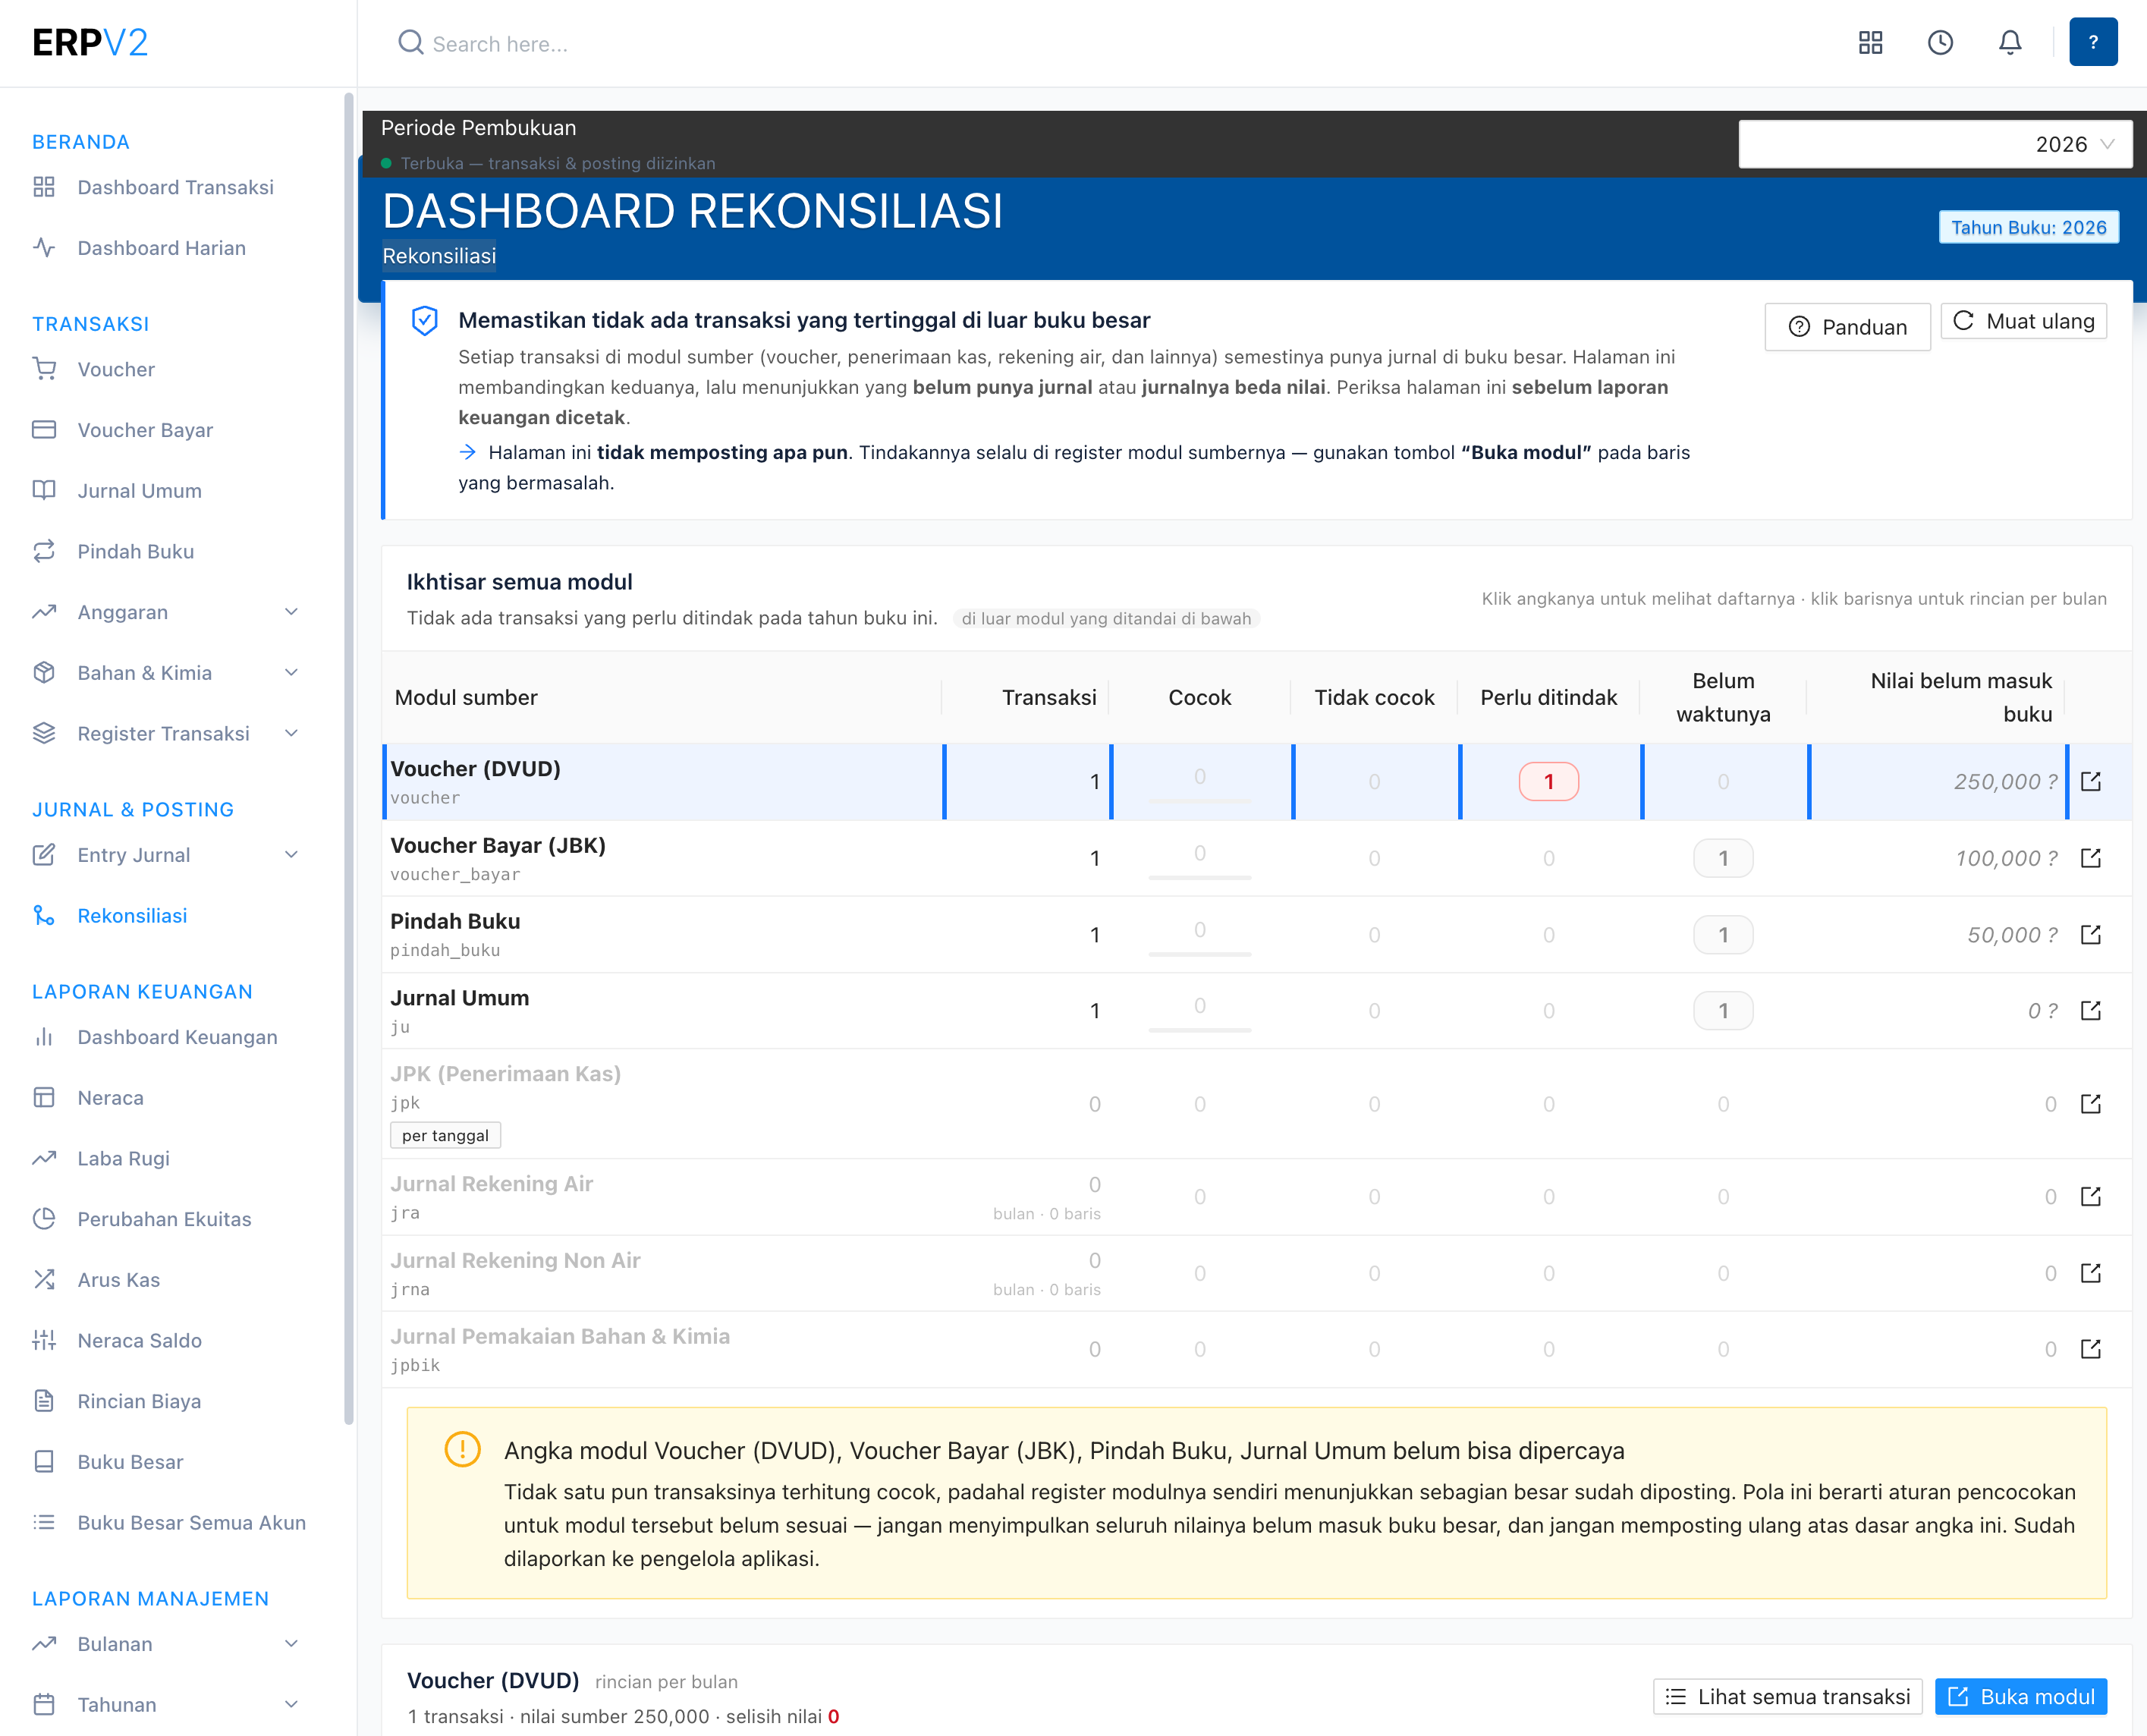Open the notifications bell

pos(2010,43)
